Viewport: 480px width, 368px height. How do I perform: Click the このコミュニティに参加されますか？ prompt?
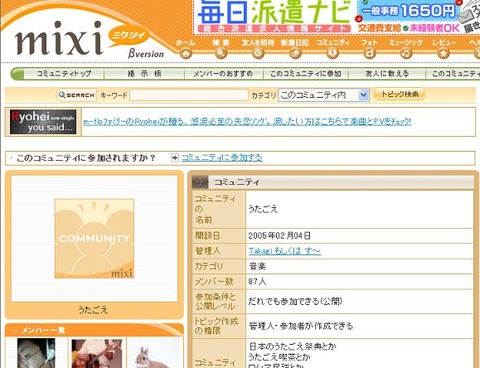(86, 158)
